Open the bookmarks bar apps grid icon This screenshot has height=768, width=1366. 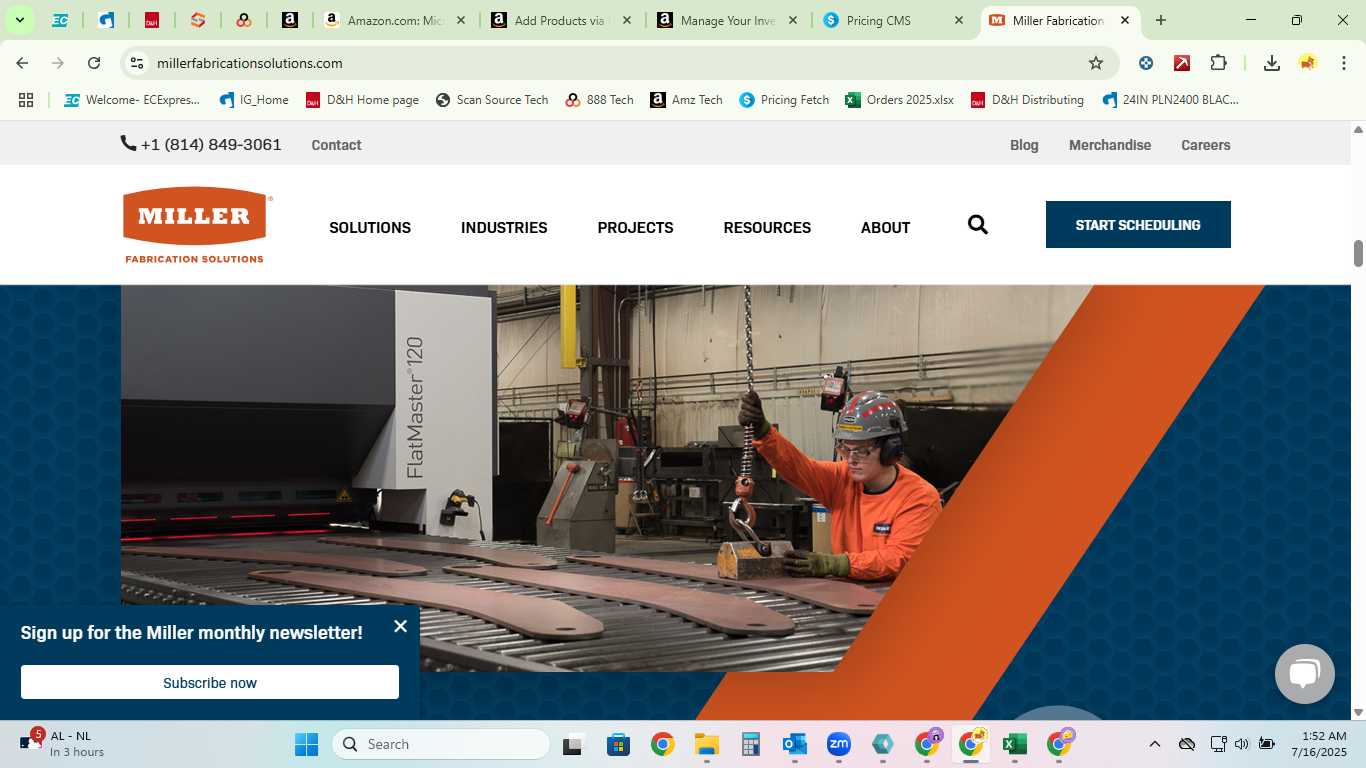coord(26,100)
